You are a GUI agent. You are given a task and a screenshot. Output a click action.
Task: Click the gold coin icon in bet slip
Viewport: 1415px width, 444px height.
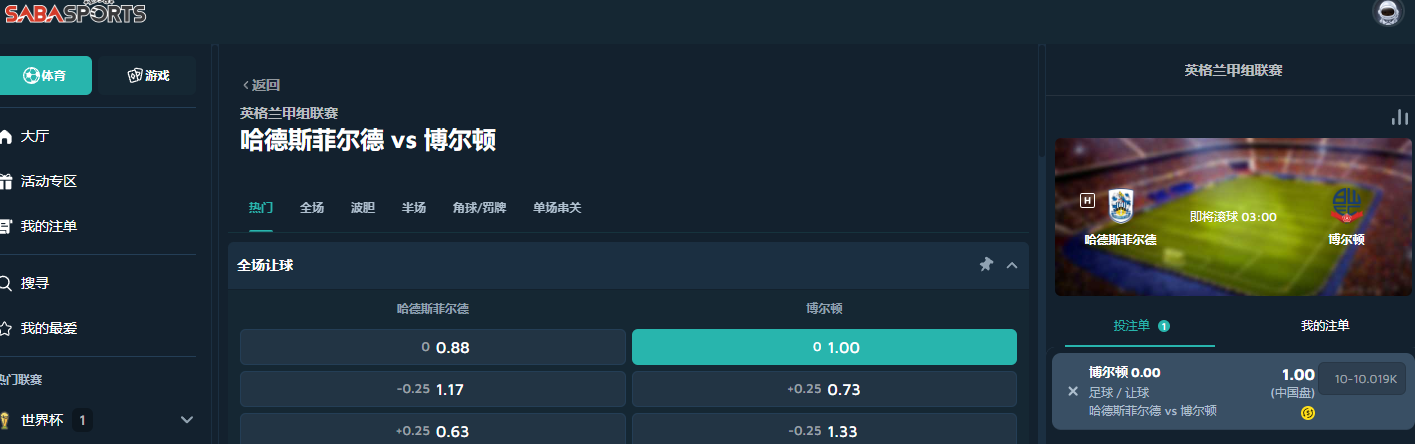point(1307,412)
